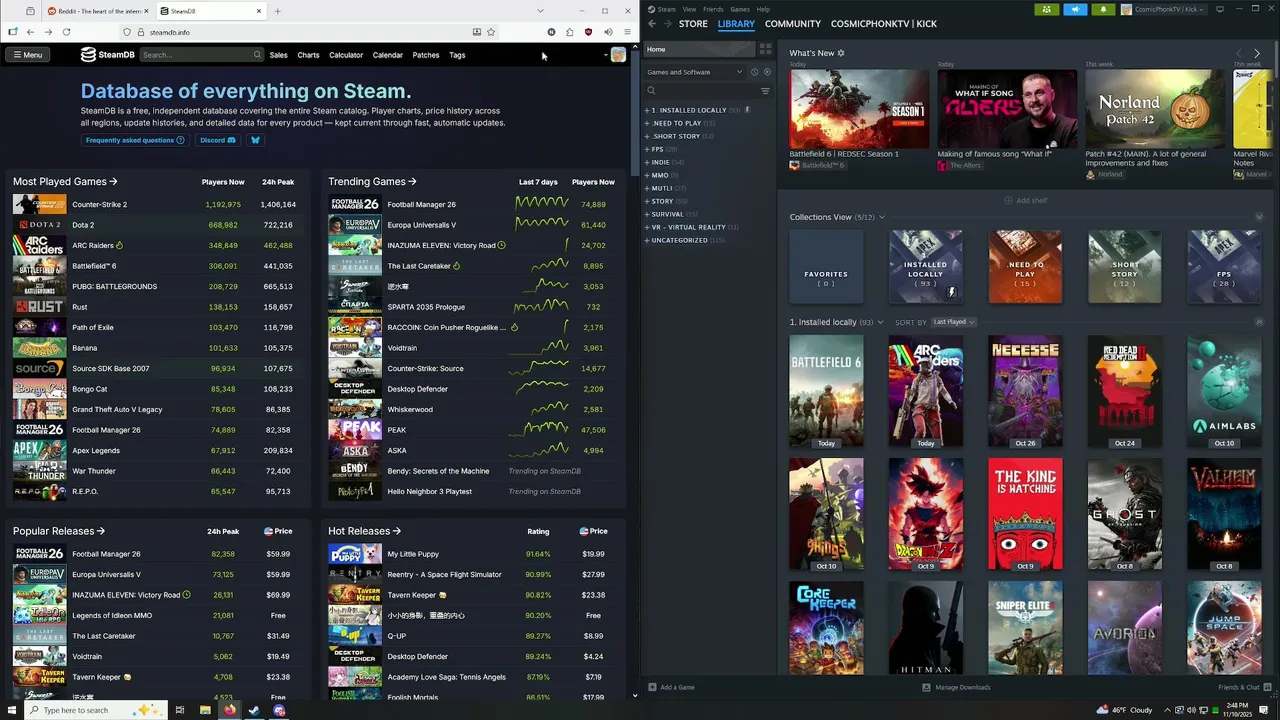1280x720 pixels.
Task: Click Firefox reload page button
Action: [x=66, y=32]
